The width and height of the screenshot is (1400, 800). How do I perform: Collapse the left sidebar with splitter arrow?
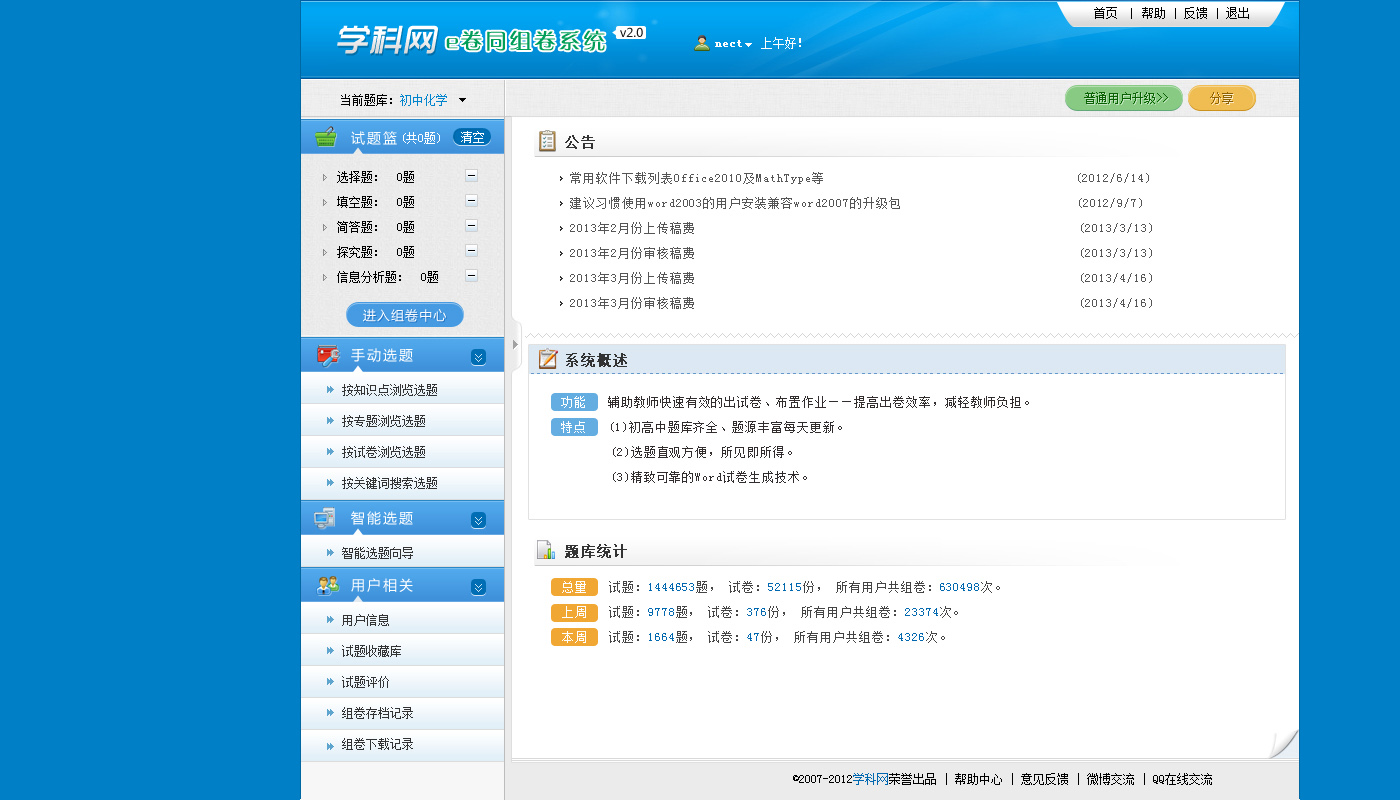pyautogui.click(x=516, y=344)
